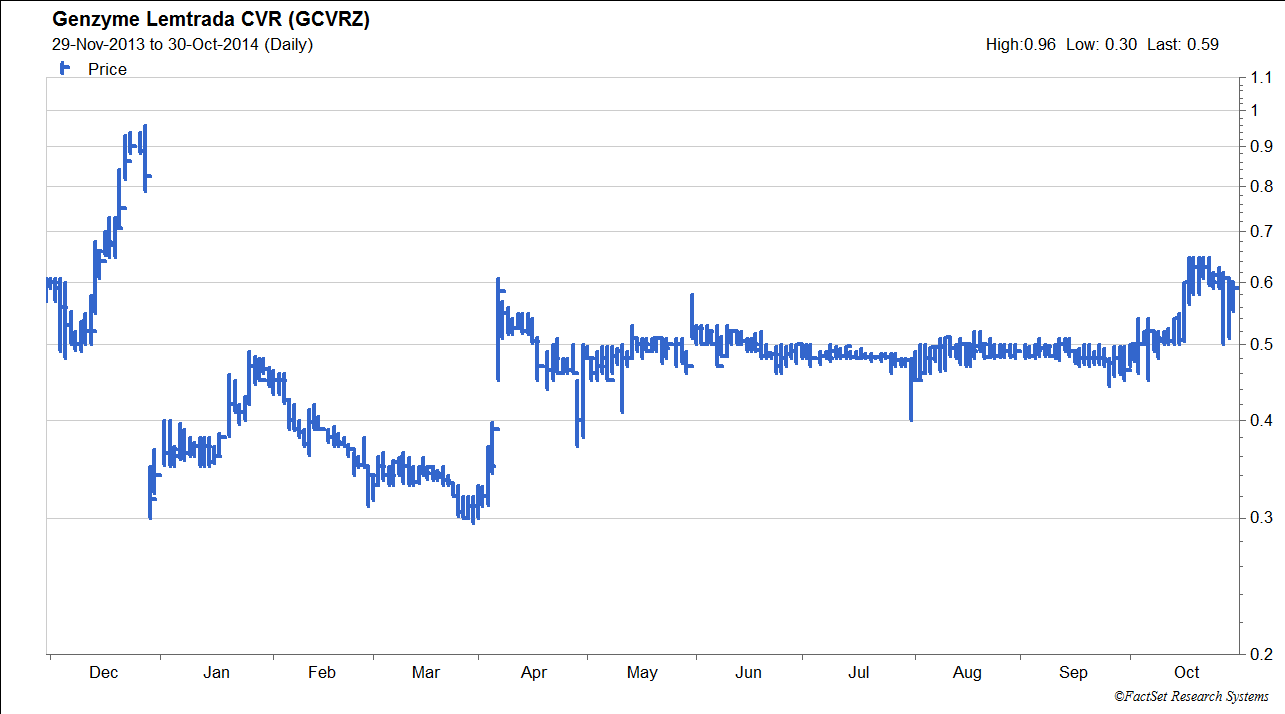Click the Mar month label on x-axis
The image size is (1285, 714).
426,672
